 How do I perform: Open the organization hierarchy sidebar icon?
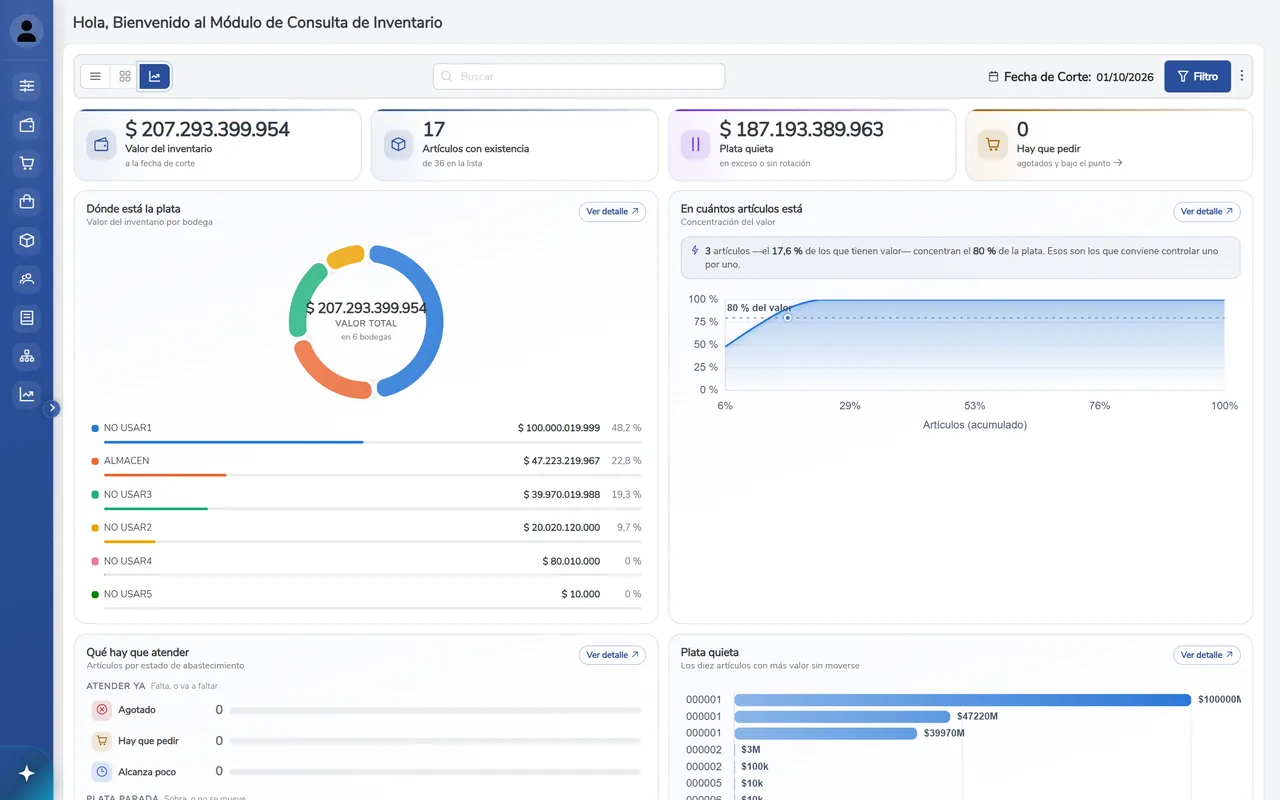27,356
